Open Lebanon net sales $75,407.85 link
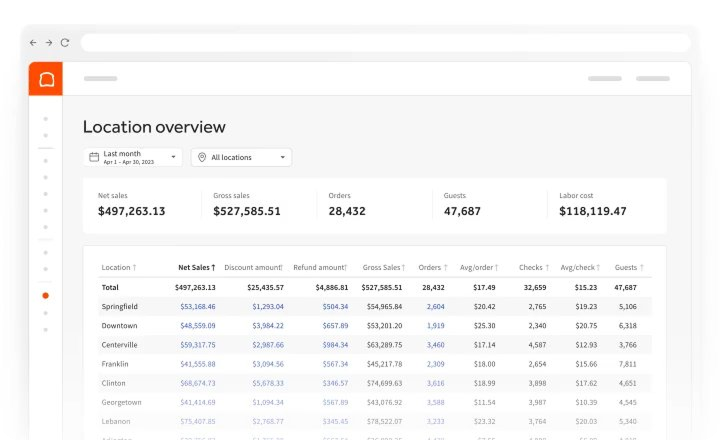 (x=197, y=422)
